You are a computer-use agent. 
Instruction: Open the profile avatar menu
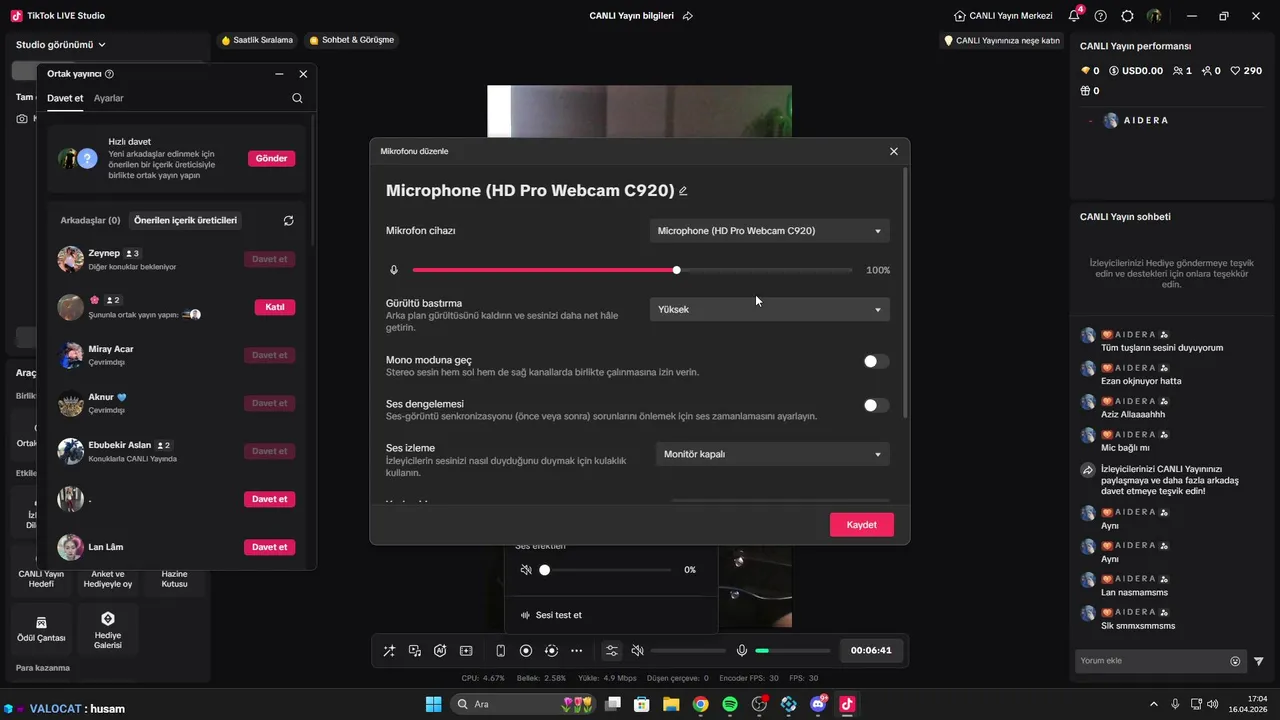pyautogui.click(x=1154, y=16)
